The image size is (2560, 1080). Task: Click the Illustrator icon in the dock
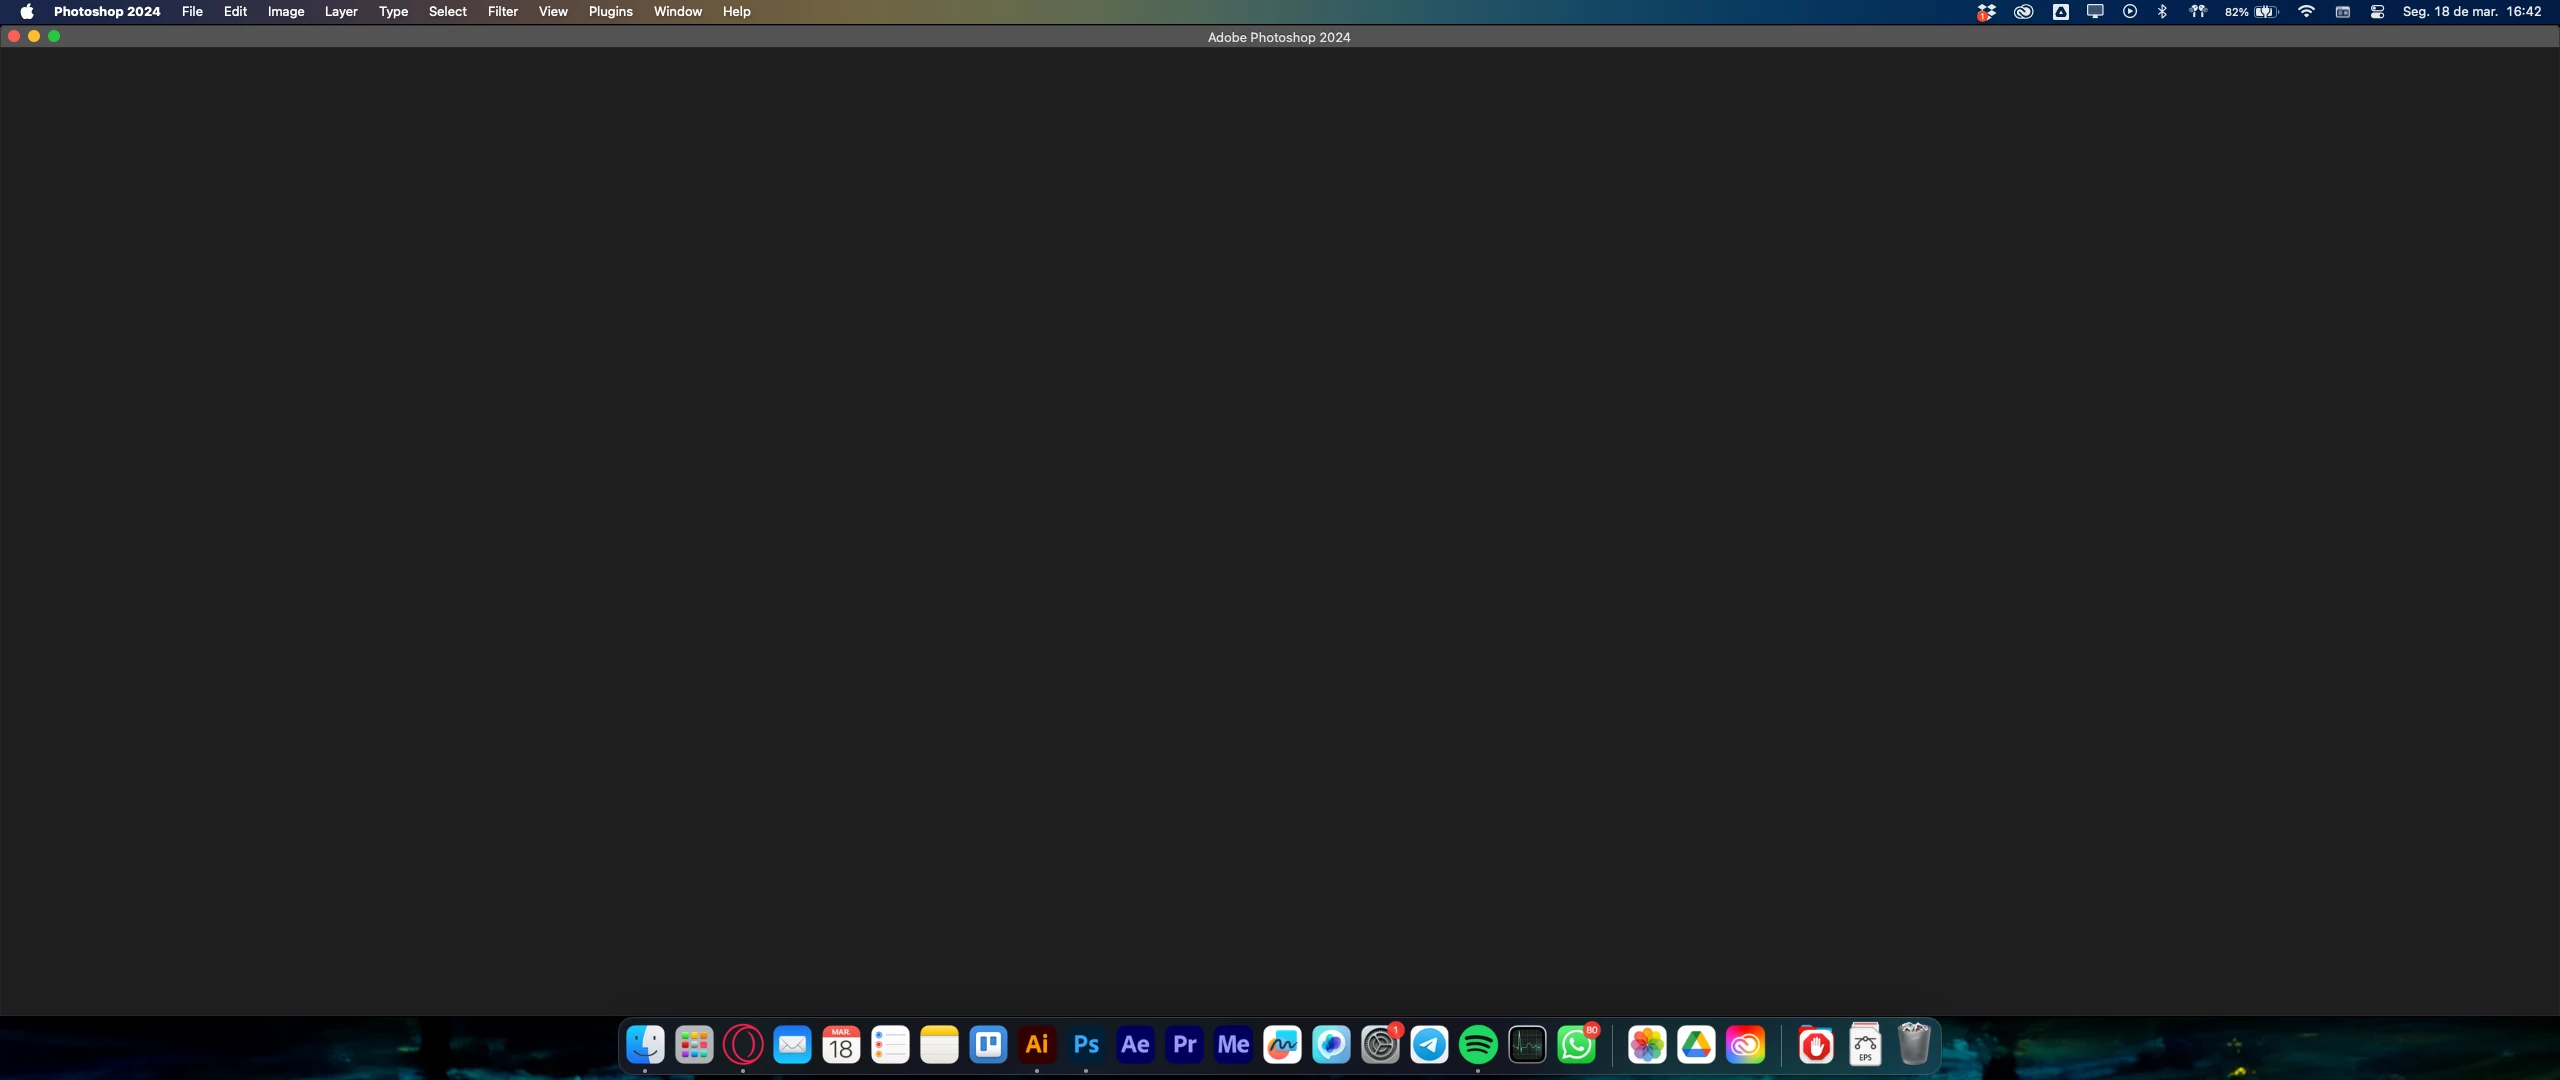click(x=1037, y=1045)
